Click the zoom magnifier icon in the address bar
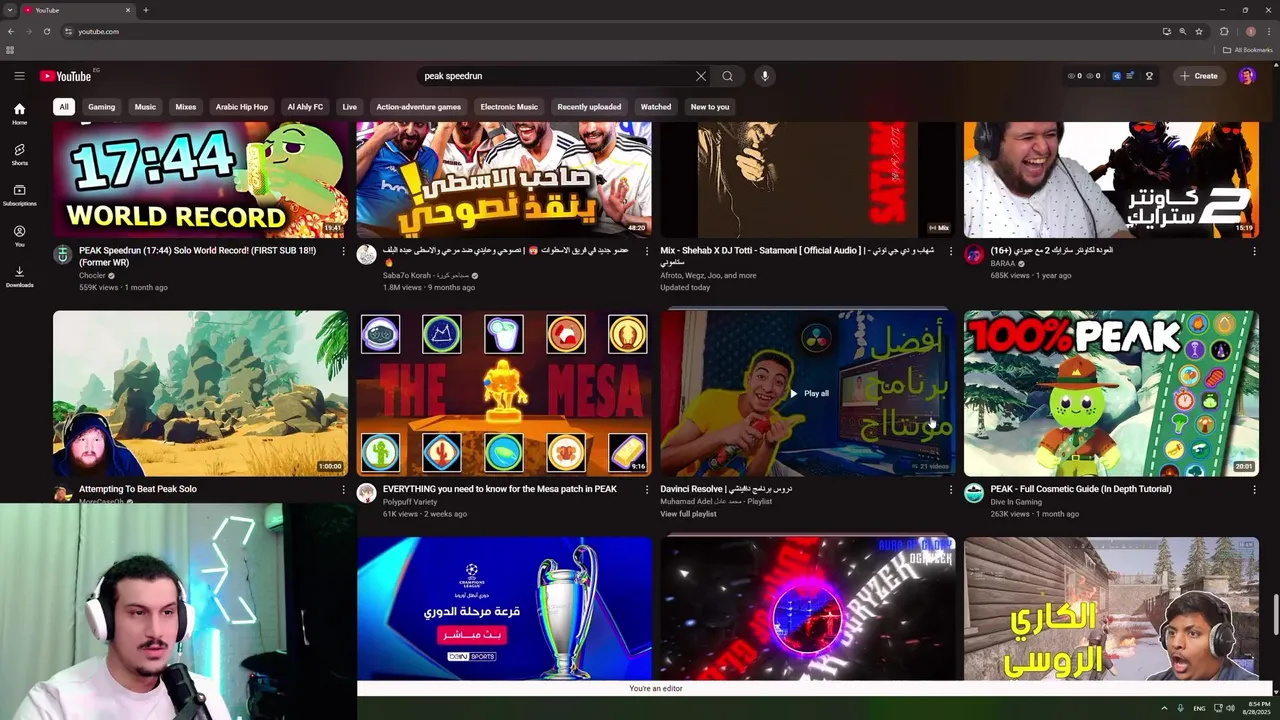 [x=1183, y=31]
